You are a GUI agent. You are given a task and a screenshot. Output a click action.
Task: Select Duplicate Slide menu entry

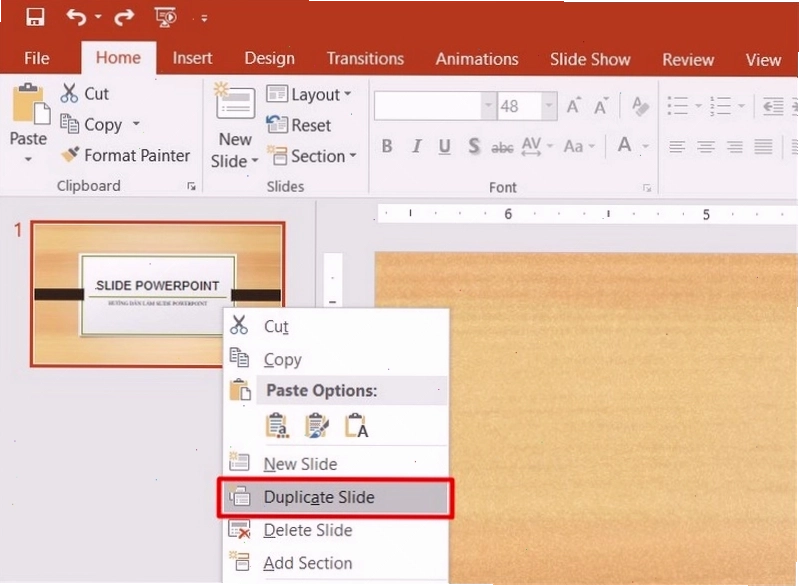(335, 497)
